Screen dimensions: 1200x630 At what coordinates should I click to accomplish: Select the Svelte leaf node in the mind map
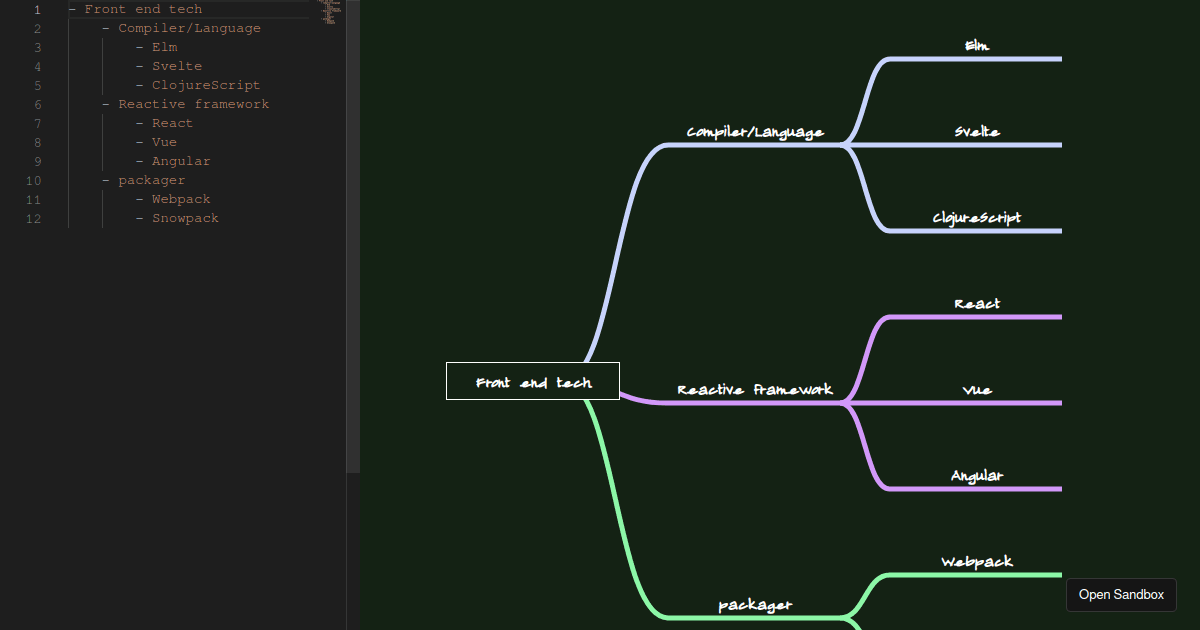pyautogui.click(x=977, y=132)
